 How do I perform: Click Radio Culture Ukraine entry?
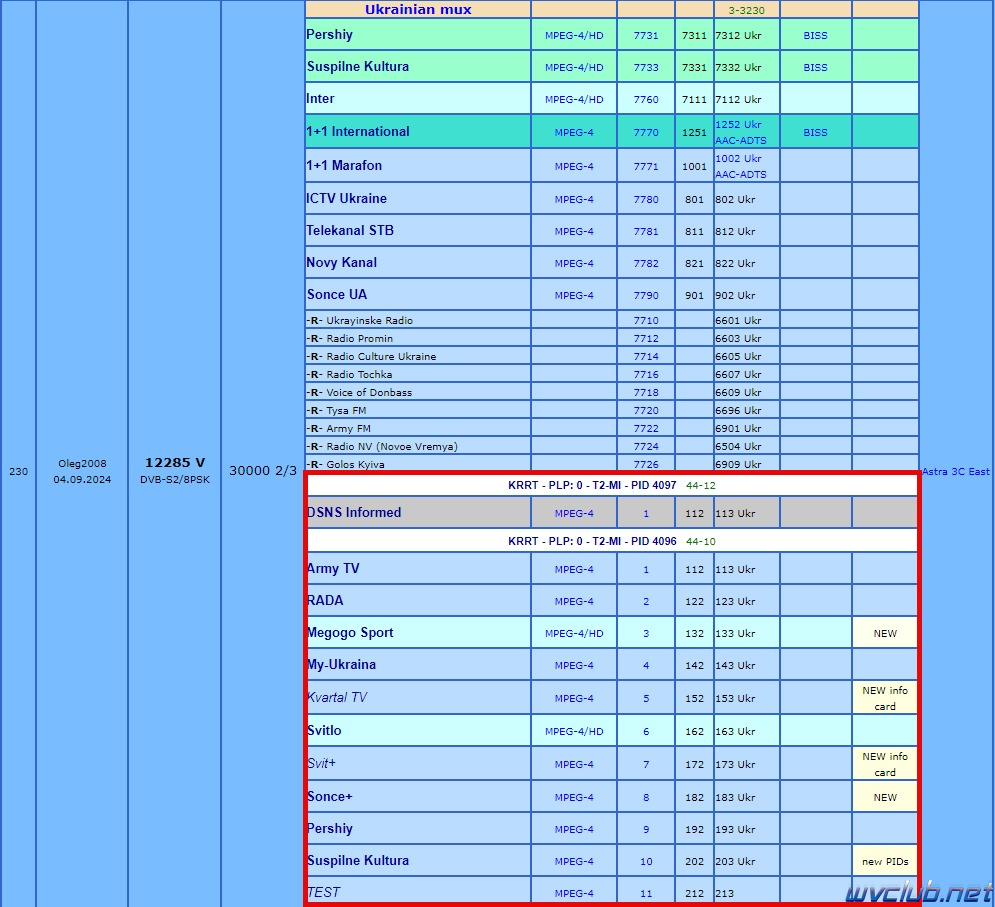[371, 357]
